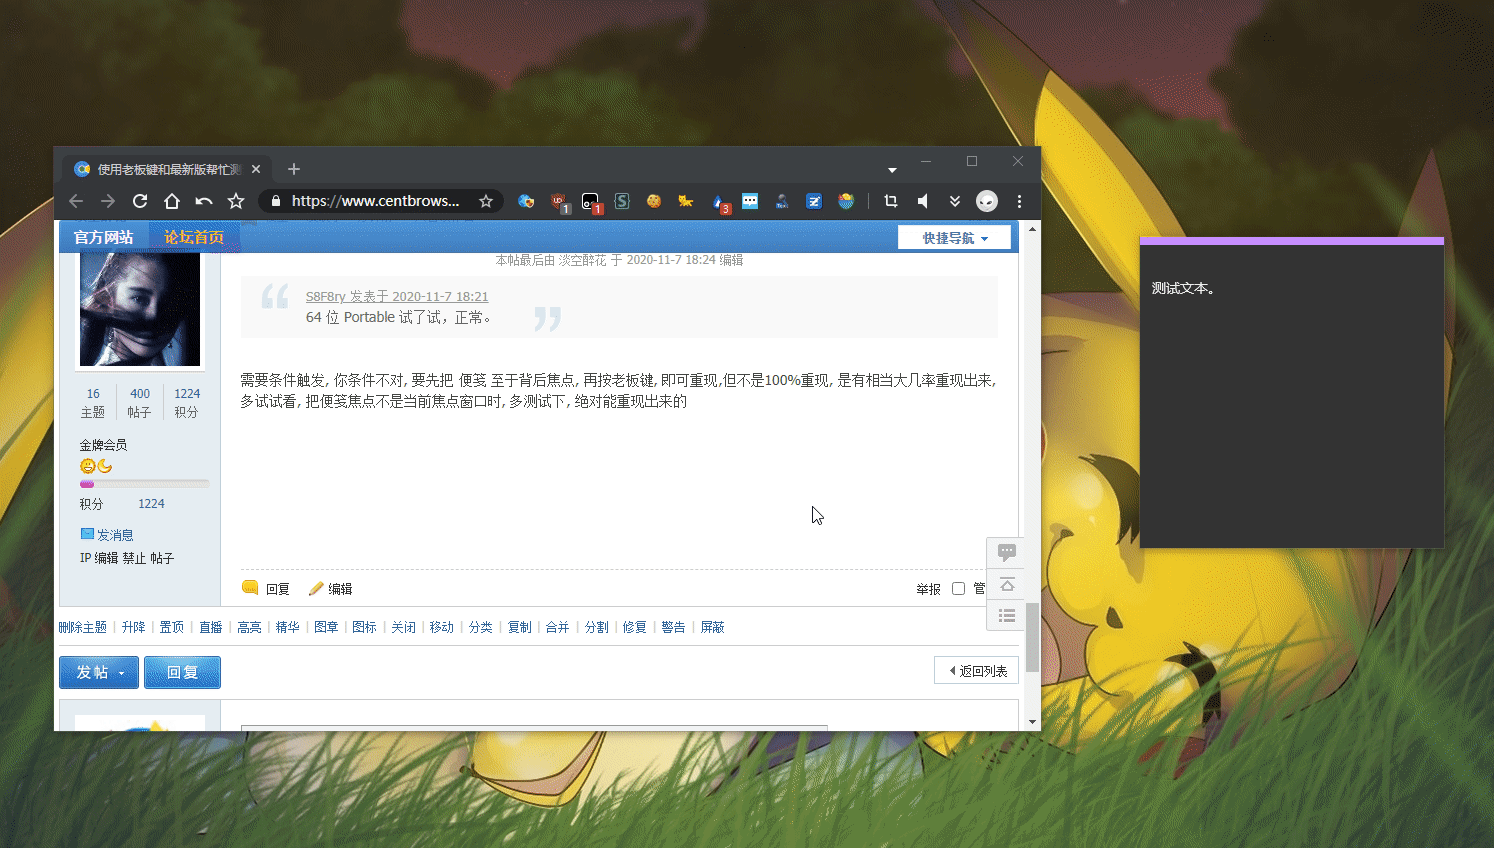Click the poster's avatar image
This screenshot has width=1494, height=848.
[140, 309]
